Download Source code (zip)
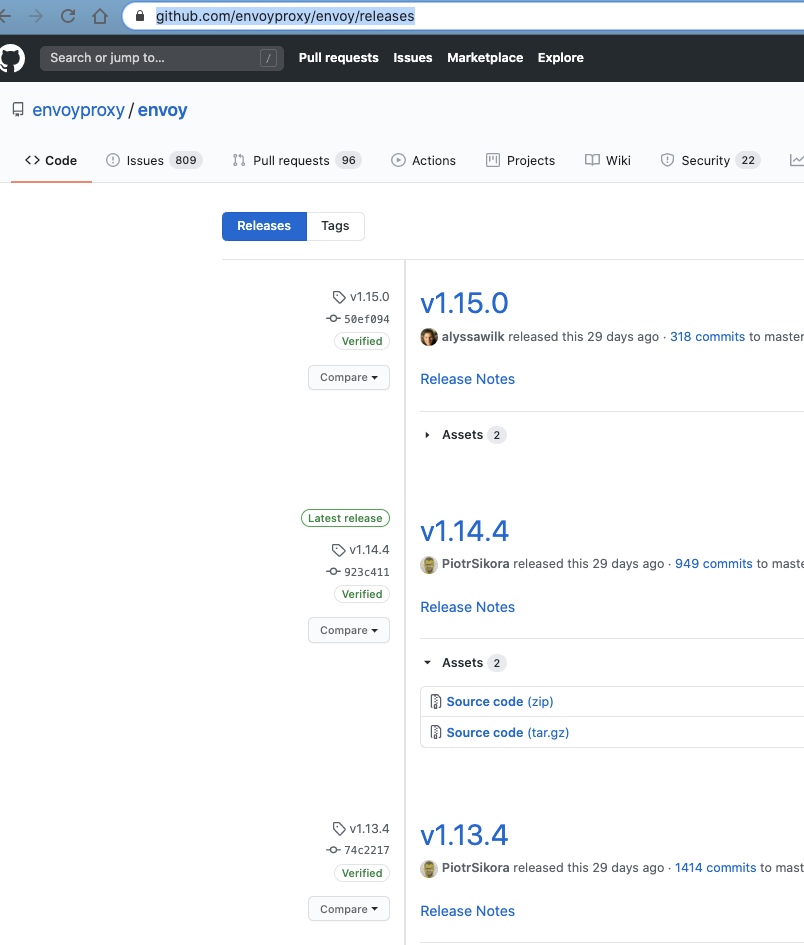Screen dimensions: 804x945 coord(500,702)
